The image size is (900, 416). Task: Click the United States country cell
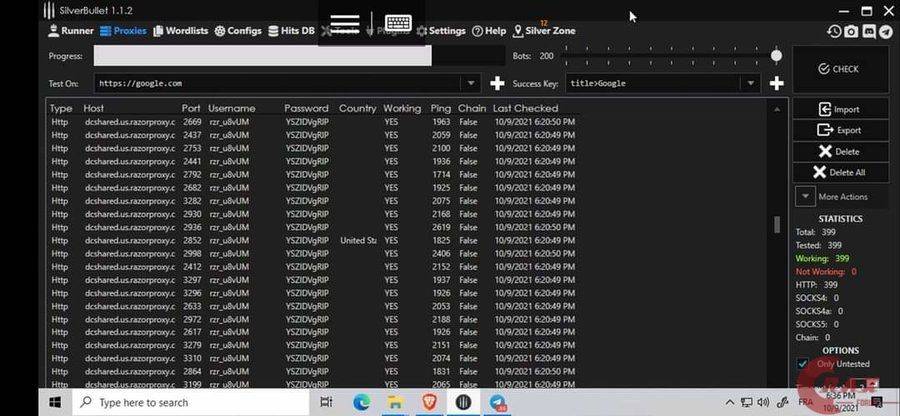point(358,240)
